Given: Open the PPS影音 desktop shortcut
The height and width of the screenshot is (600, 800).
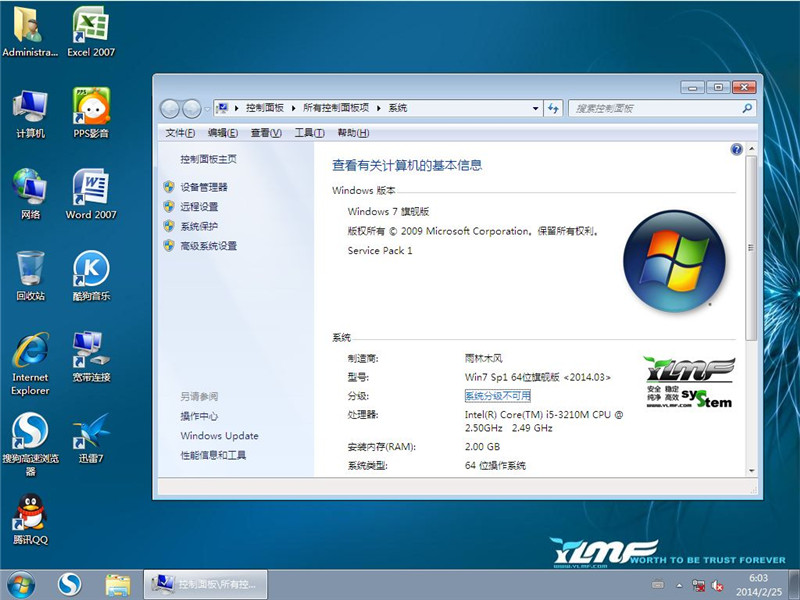Looking at the screenshot, I should (91, 113).
